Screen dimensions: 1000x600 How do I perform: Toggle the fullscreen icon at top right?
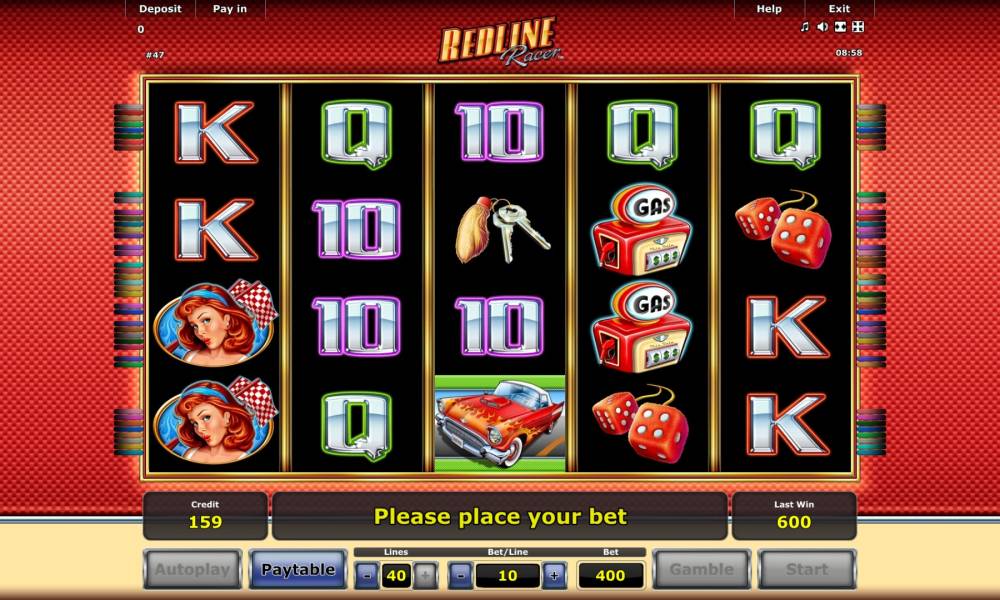pyautogui.click(x=841, y=27)
